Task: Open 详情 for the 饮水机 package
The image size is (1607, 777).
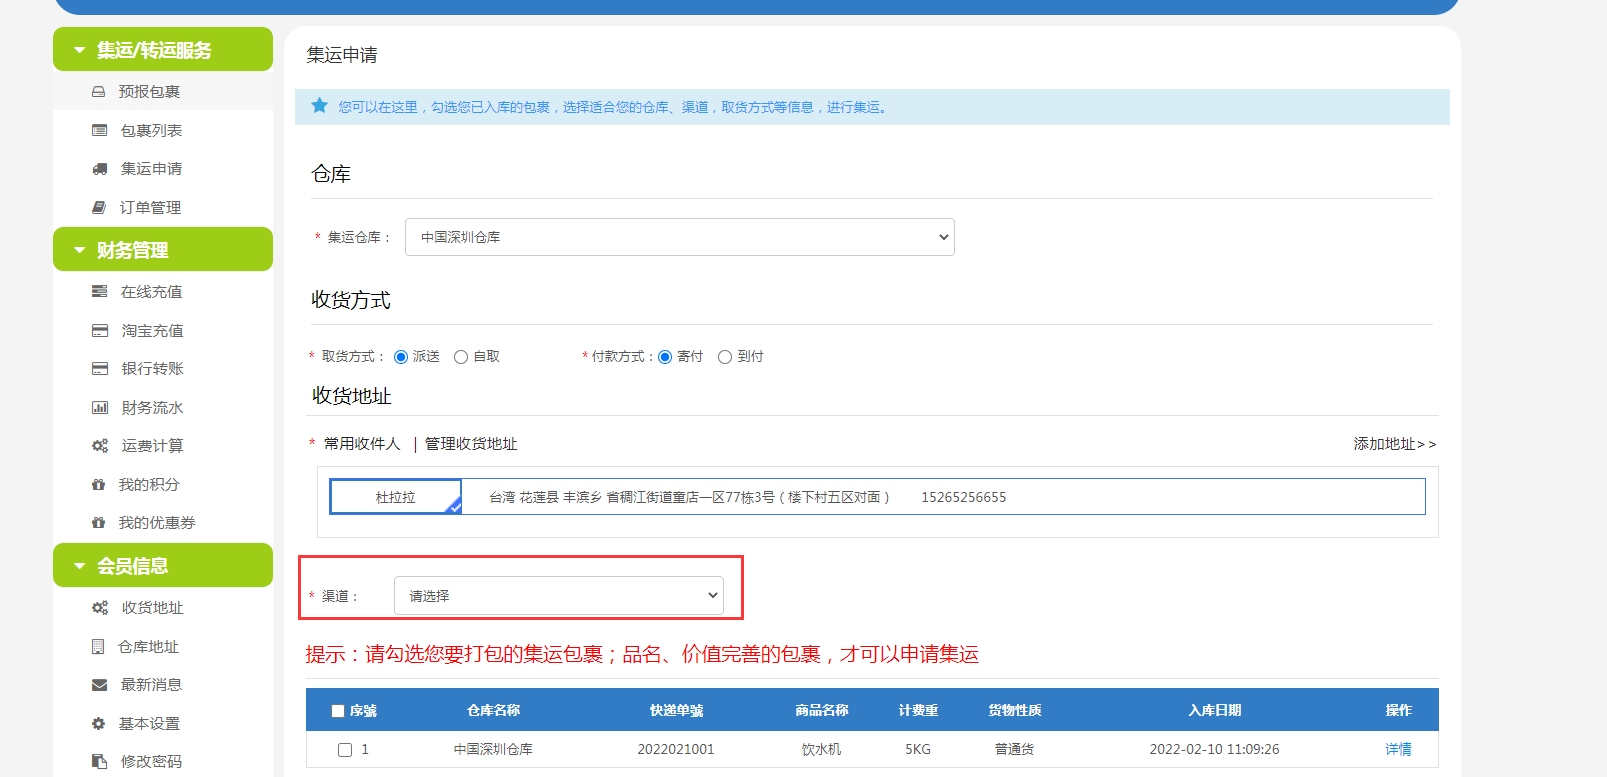Action: click(1398, 749)
